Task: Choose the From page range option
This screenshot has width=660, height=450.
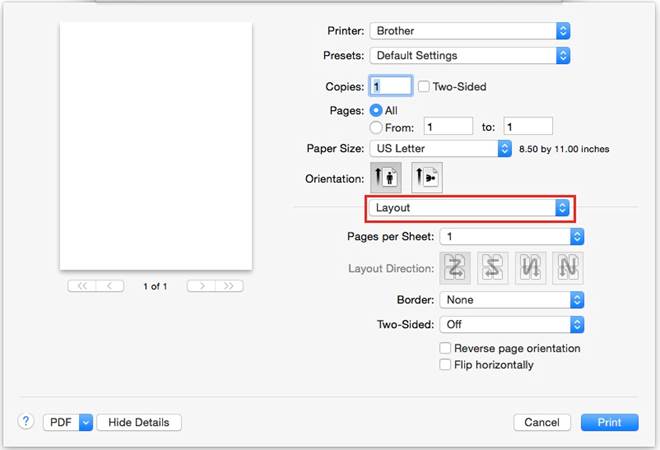Action: click(376, 127)
